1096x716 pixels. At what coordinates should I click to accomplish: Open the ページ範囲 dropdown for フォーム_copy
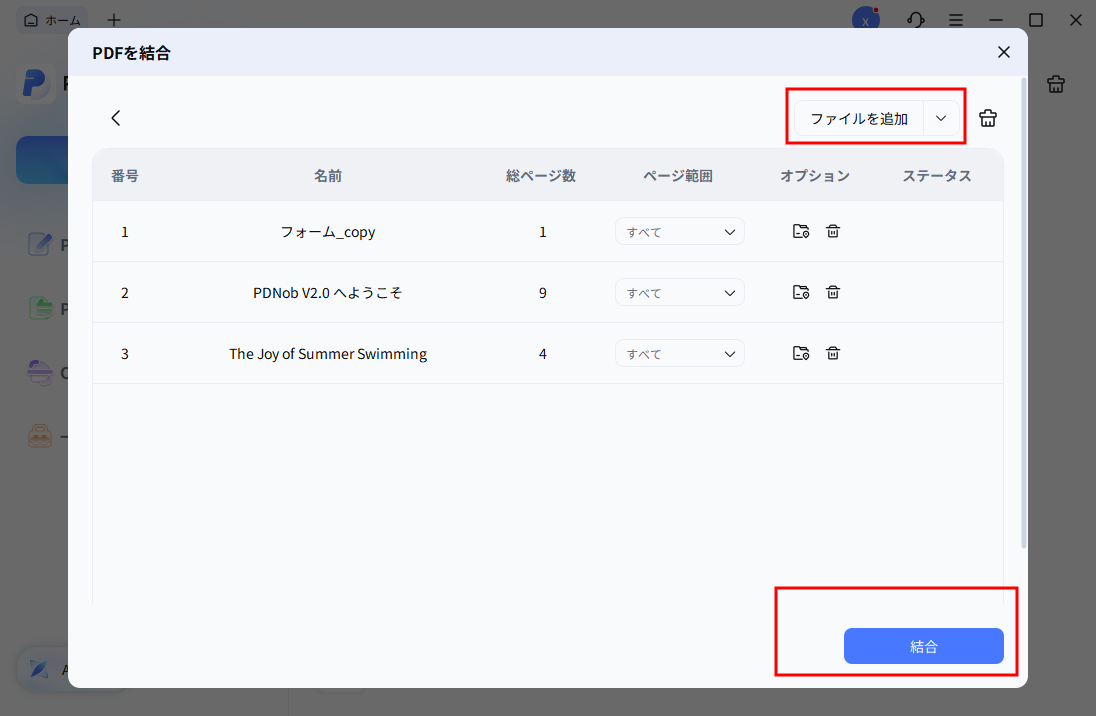tap(679, 231)
